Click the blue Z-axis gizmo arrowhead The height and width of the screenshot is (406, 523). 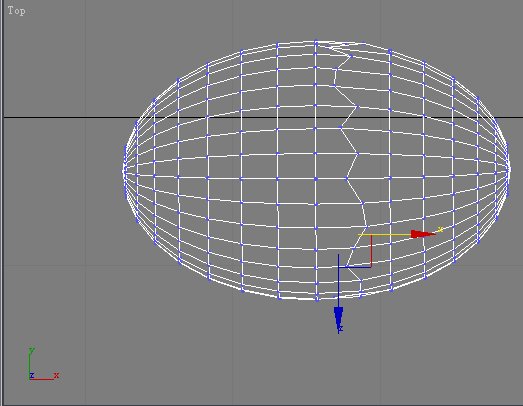[339, 317]
